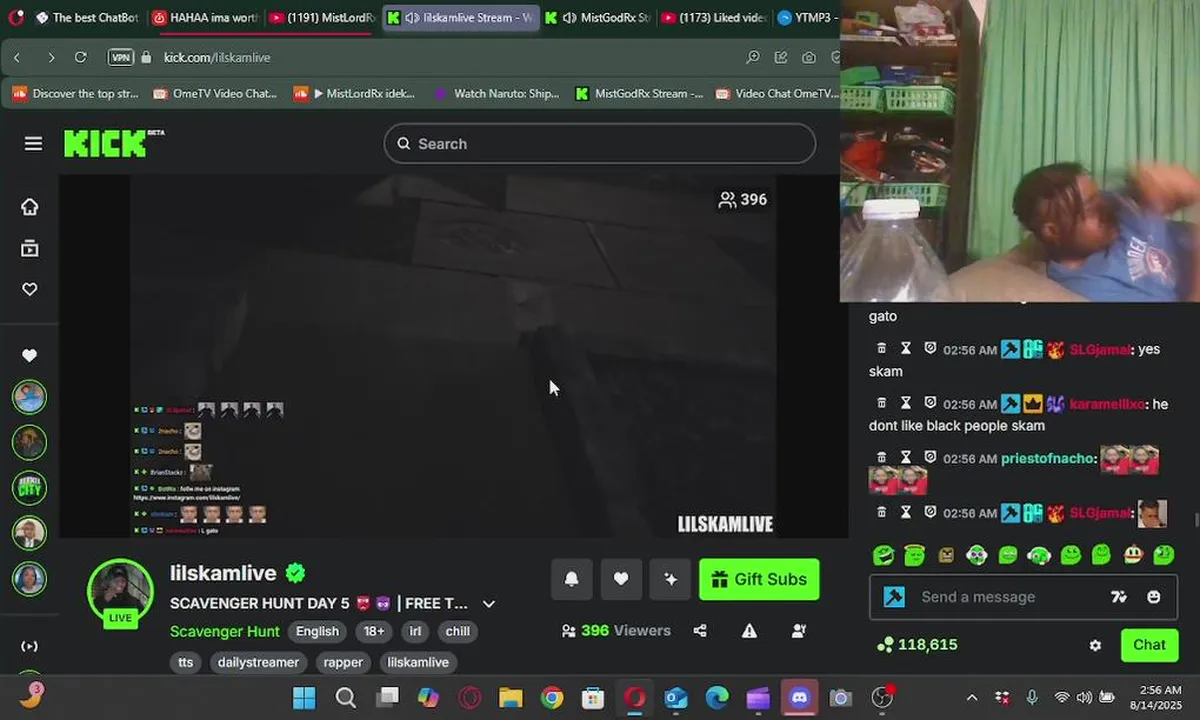Focus the Kick search field
1200x720 pixels.
click(599, 144)
